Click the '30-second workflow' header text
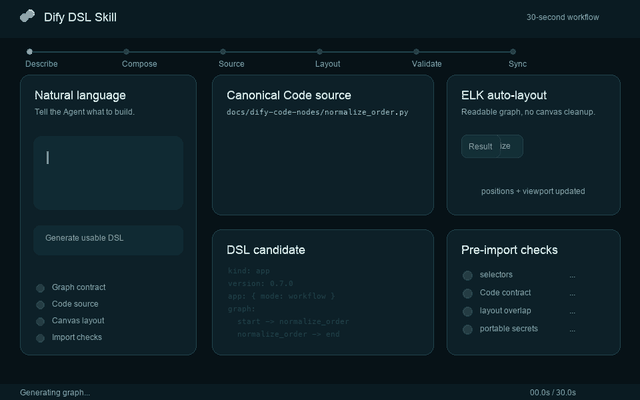640x400 pixels. [x=562, y=17]
